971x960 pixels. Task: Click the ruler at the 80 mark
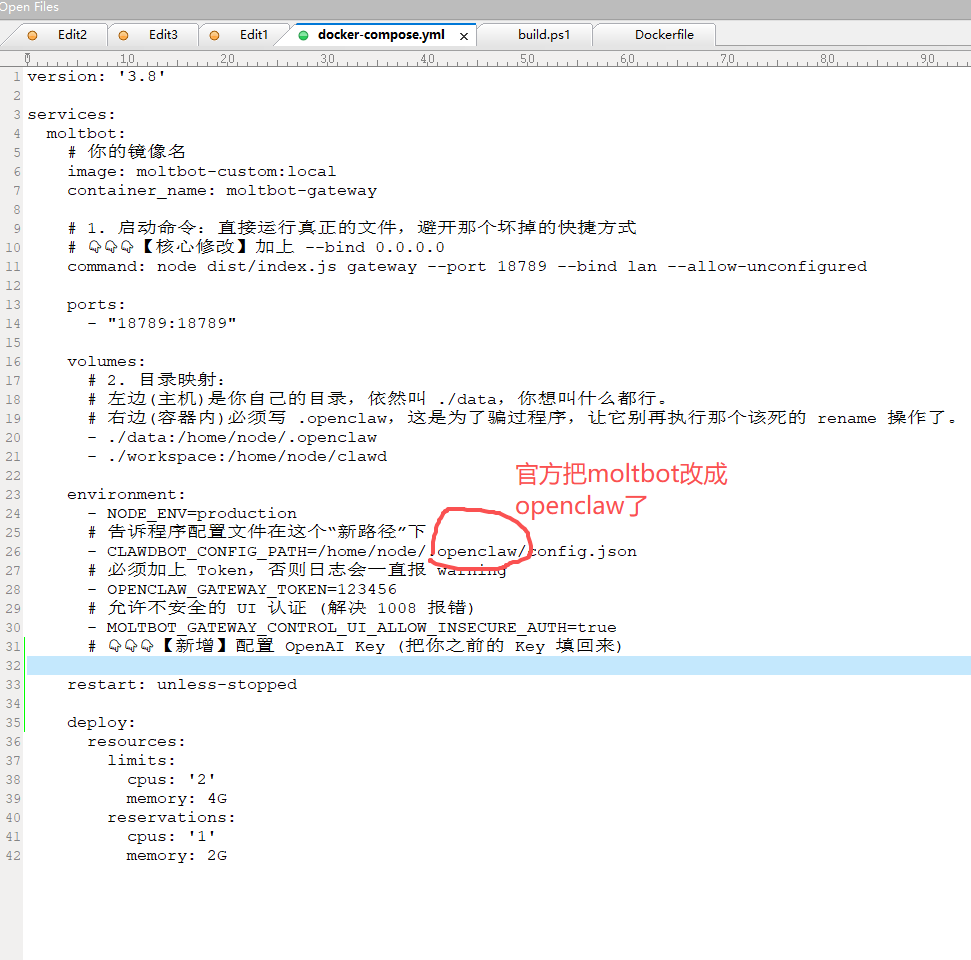[x=826, y=59]
